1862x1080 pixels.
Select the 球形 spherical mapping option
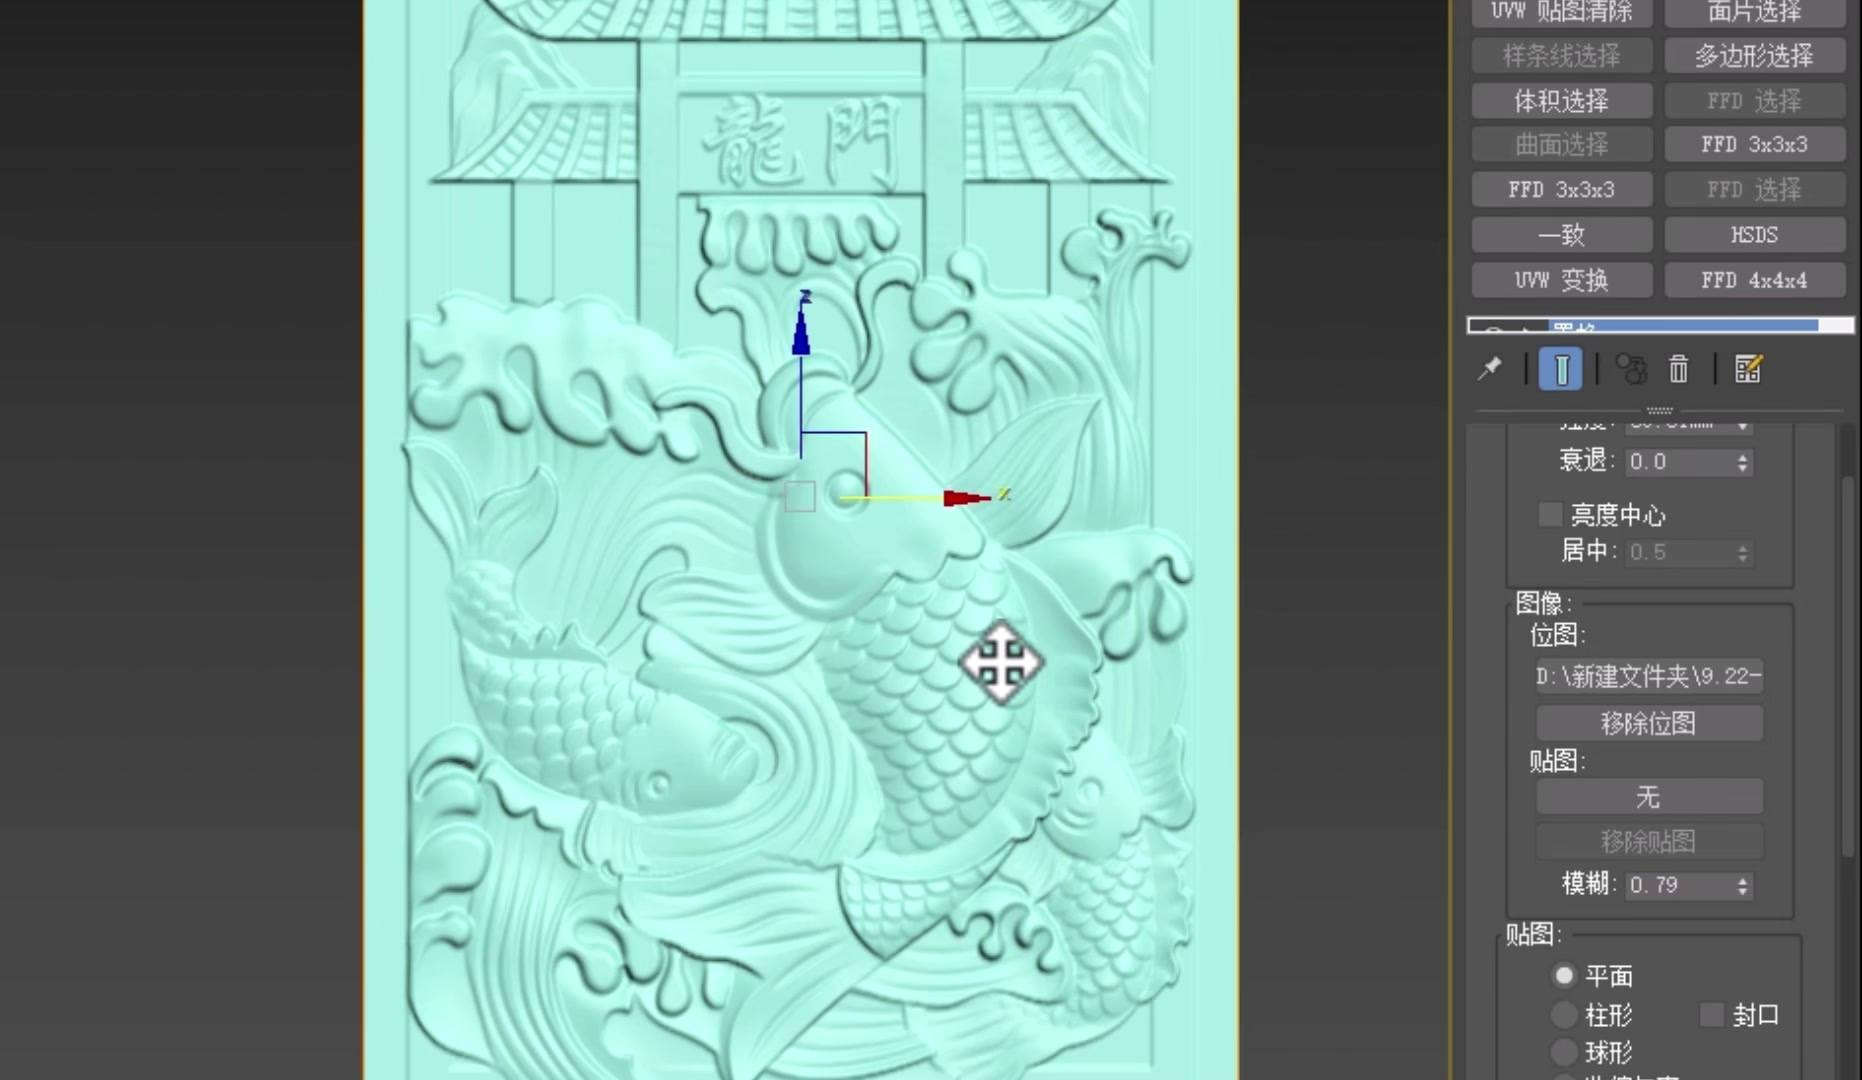click(1563, 1052)
